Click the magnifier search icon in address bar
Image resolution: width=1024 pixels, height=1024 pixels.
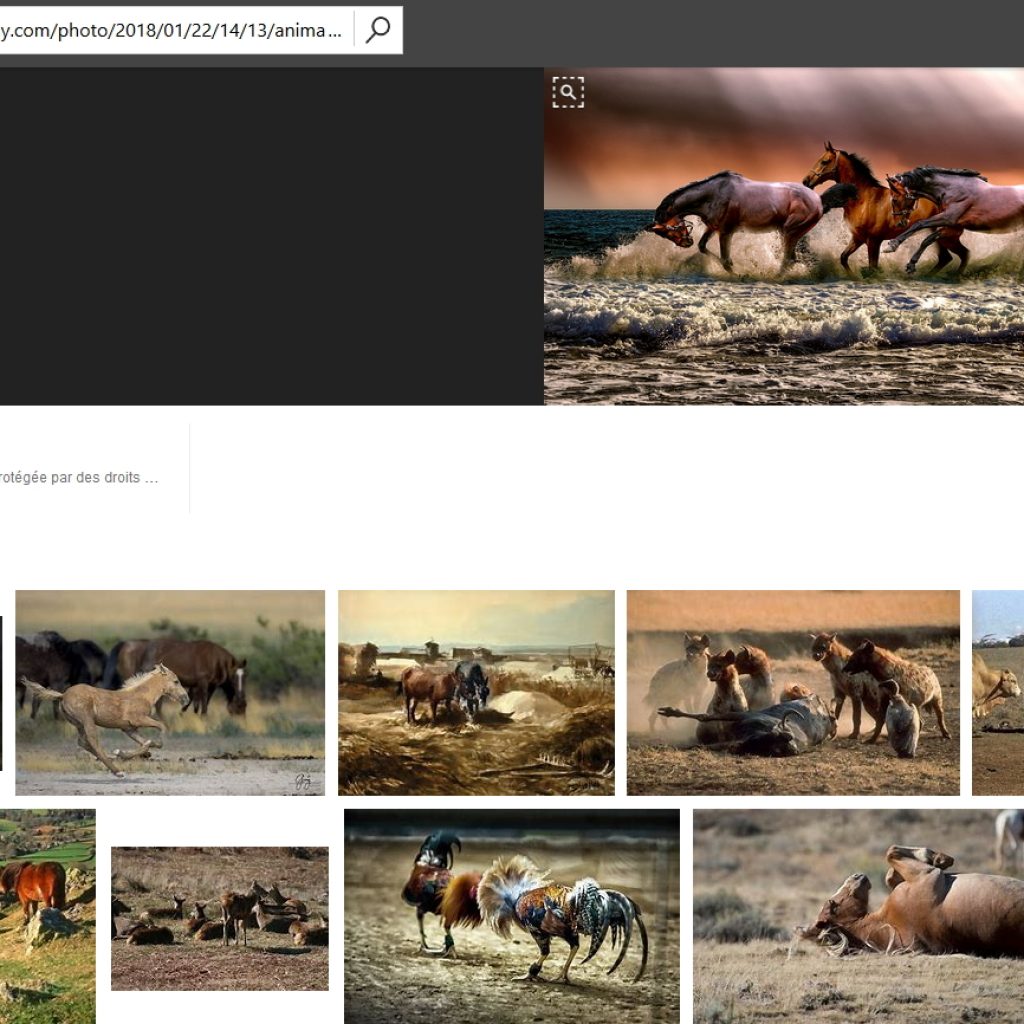(378, 30)
